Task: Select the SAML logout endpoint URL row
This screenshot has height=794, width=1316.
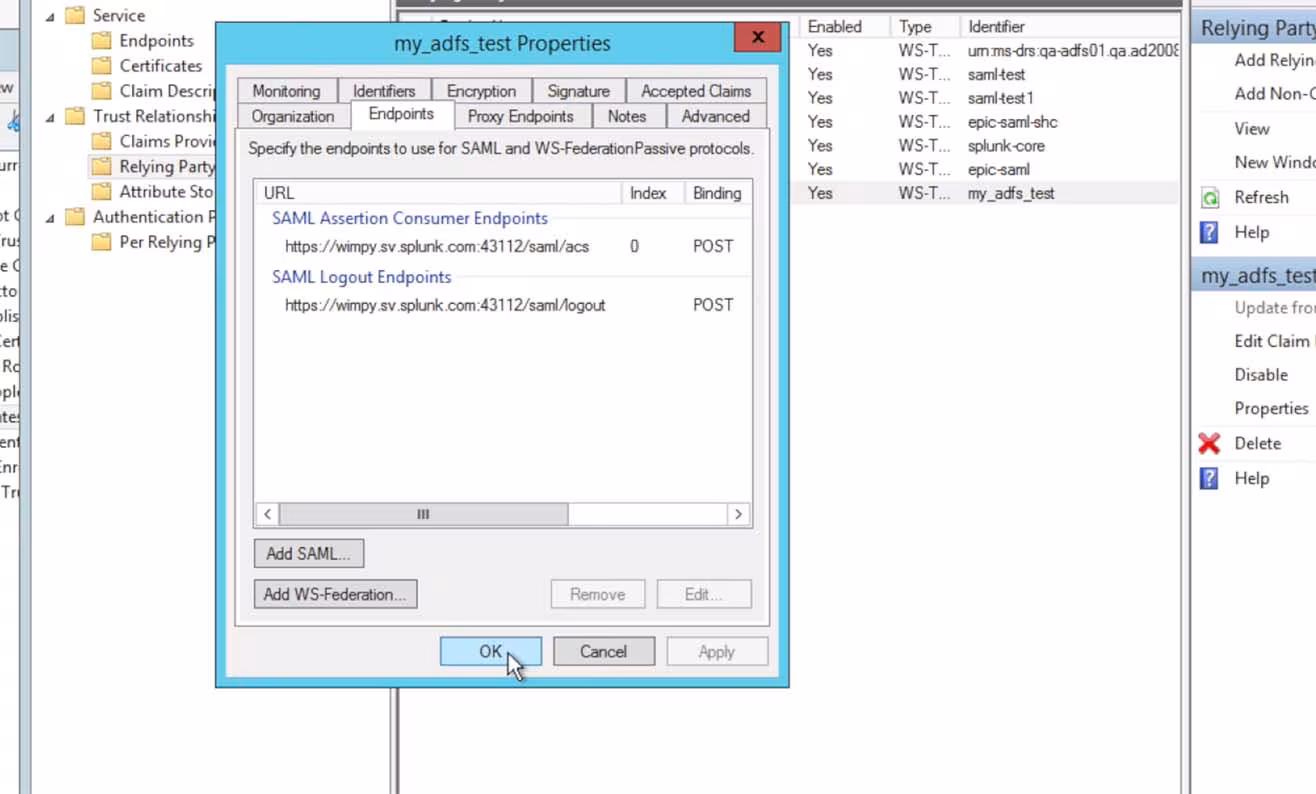Action: [x=445, y=305]
